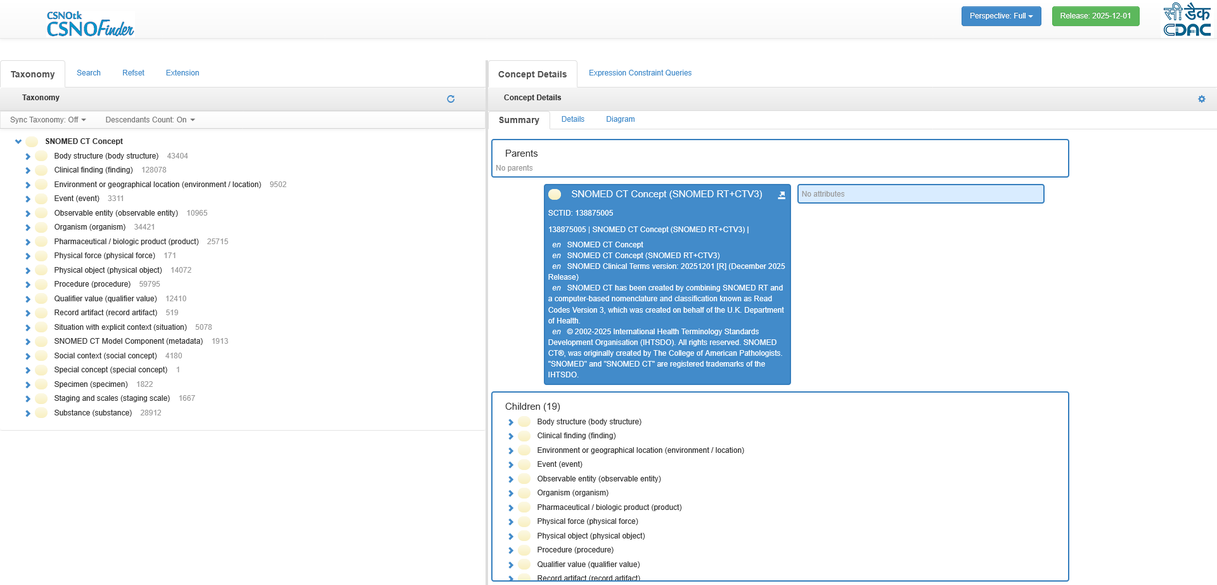1217x585 pixels.
Task: Expand the Body structure taxonomy node
Action: 28,156
